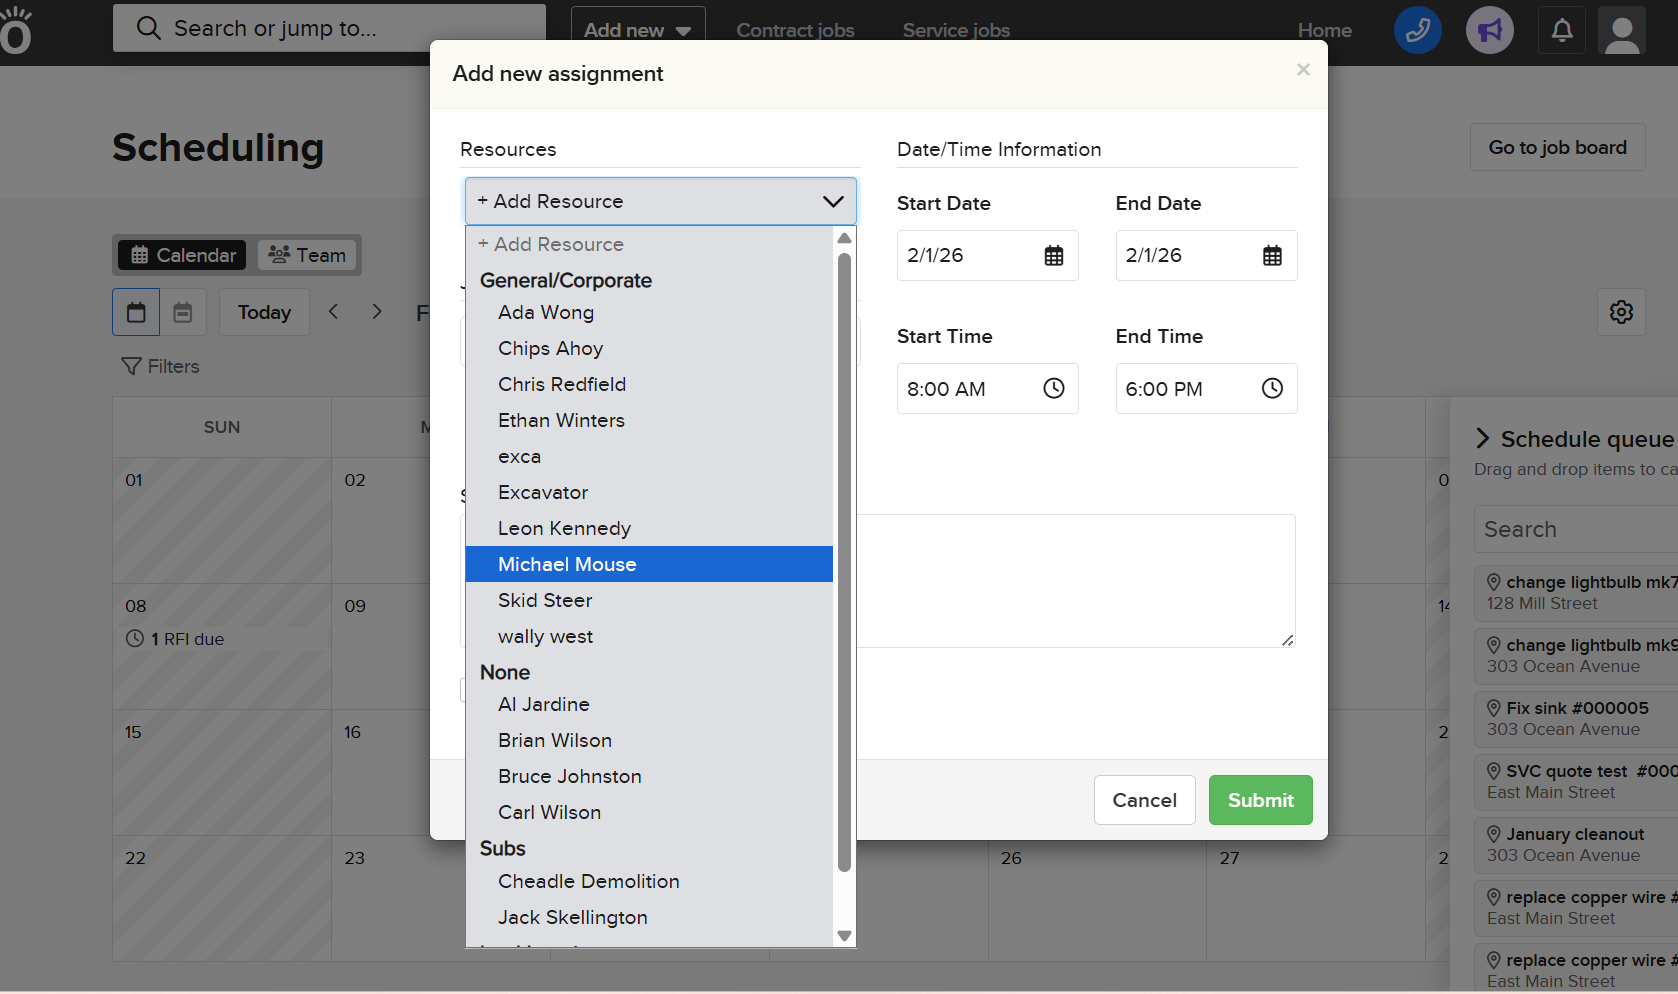Switch to Calendar view
Image resolution: width=1678 pixels, height=994 pixels.
coord(181,255)
